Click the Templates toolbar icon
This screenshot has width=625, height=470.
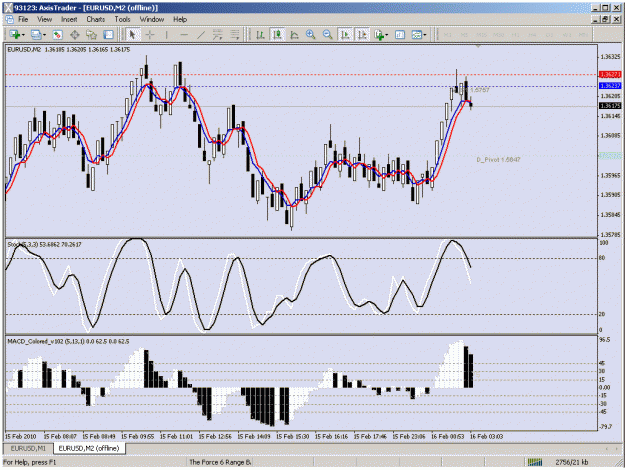click(417, 35)
